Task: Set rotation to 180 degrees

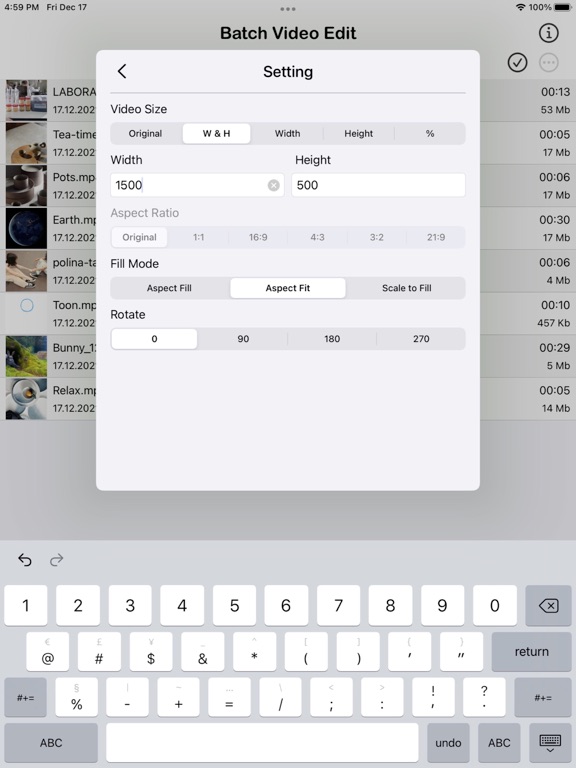Action: [x=332, y=339]
